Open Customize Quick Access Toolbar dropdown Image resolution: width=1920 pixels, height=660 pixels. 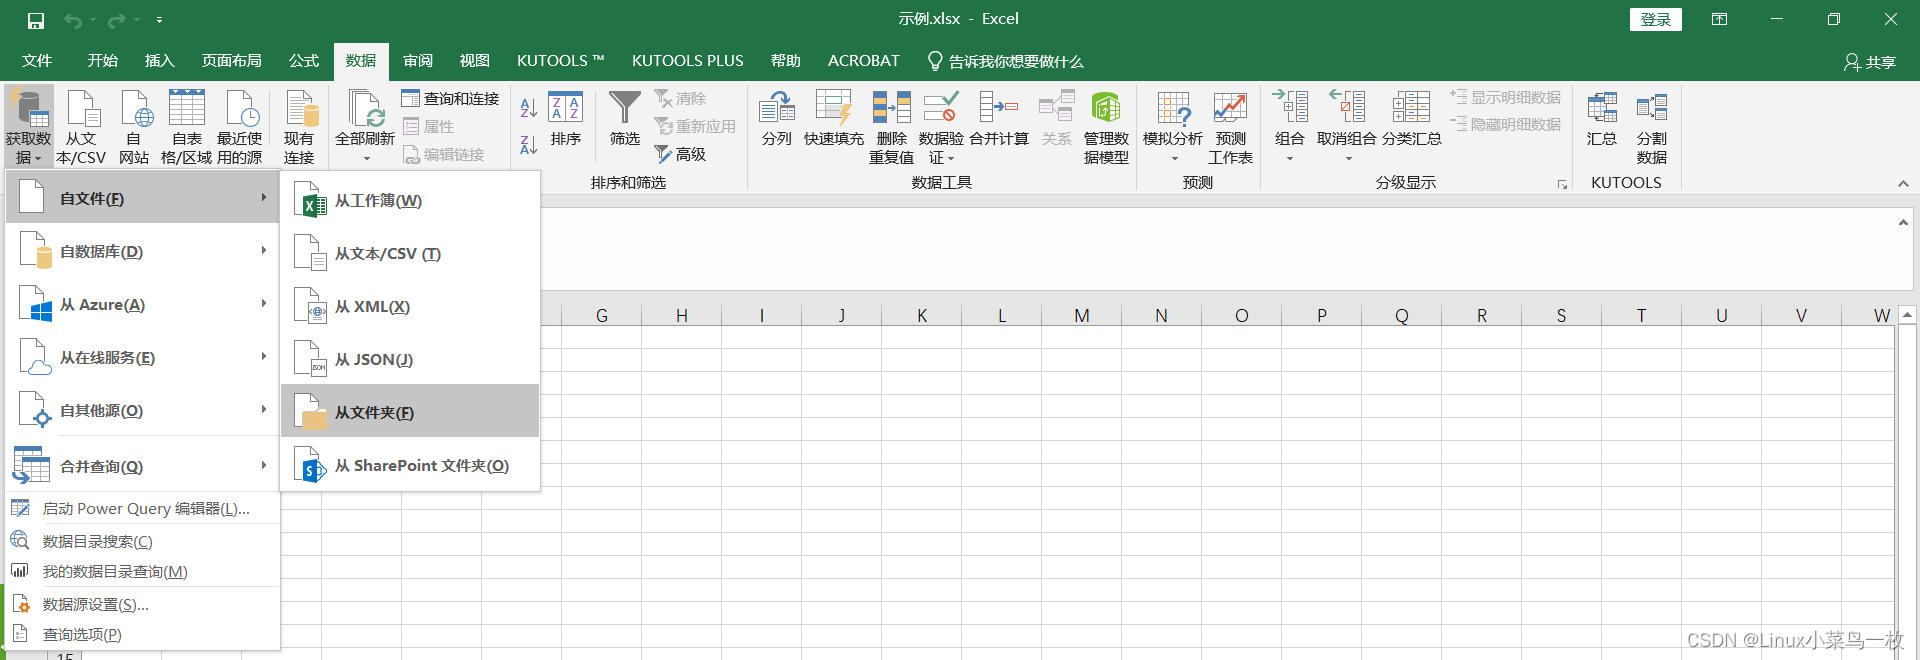click(160, 20)
